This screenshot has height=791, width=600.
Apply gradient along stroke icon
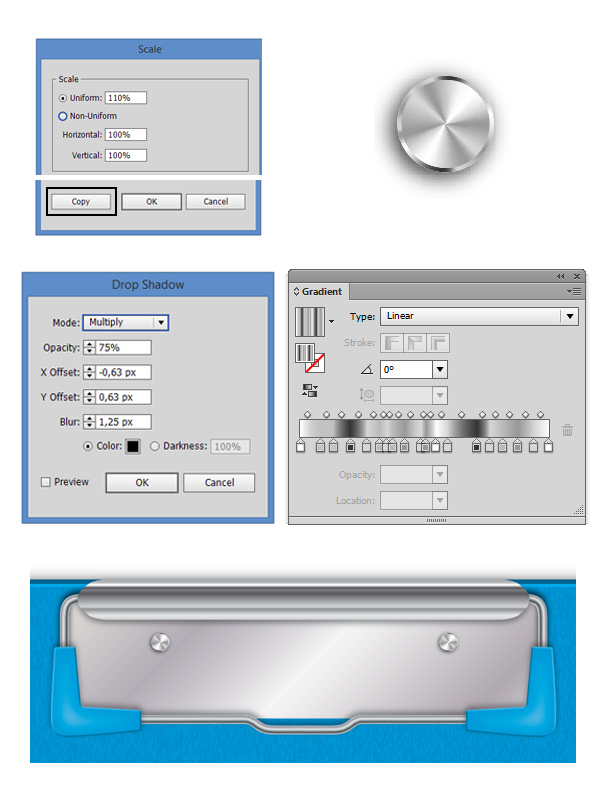(415, 343)
